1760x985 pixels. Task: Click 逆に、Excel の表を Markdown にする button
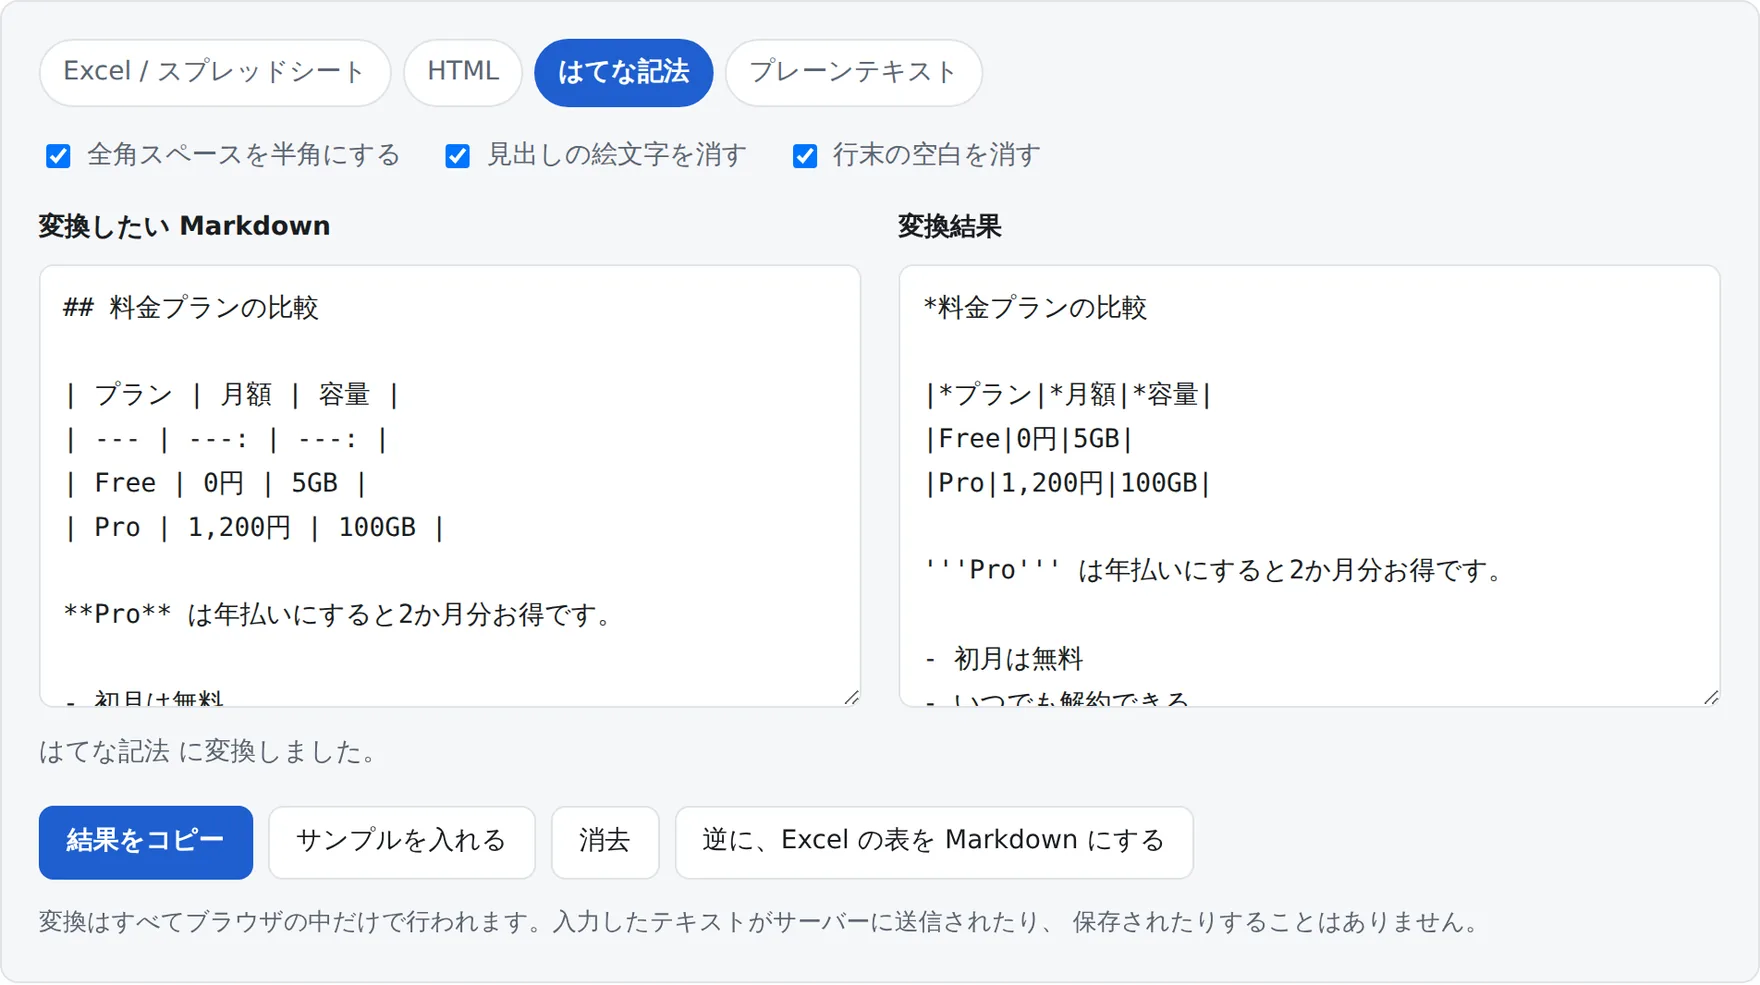[x=934, y=842]
